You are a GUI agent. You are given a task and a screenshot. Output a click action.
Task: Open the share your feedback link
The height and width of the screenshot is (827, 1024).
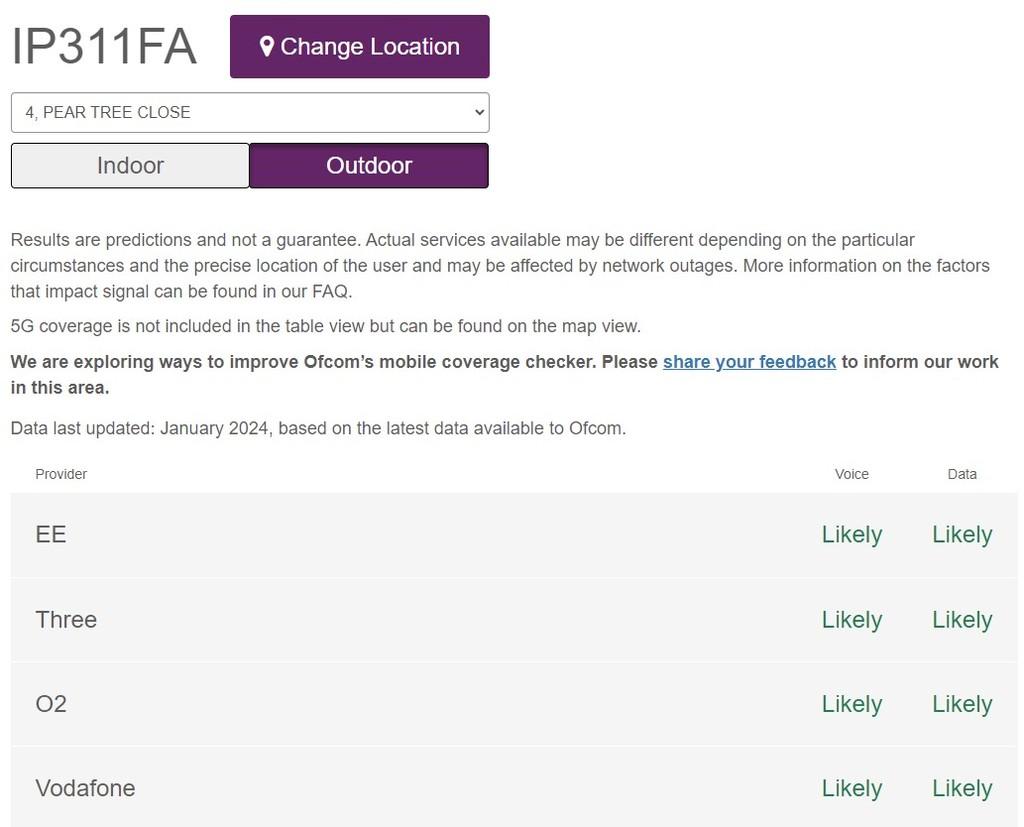tap(749, 362)
